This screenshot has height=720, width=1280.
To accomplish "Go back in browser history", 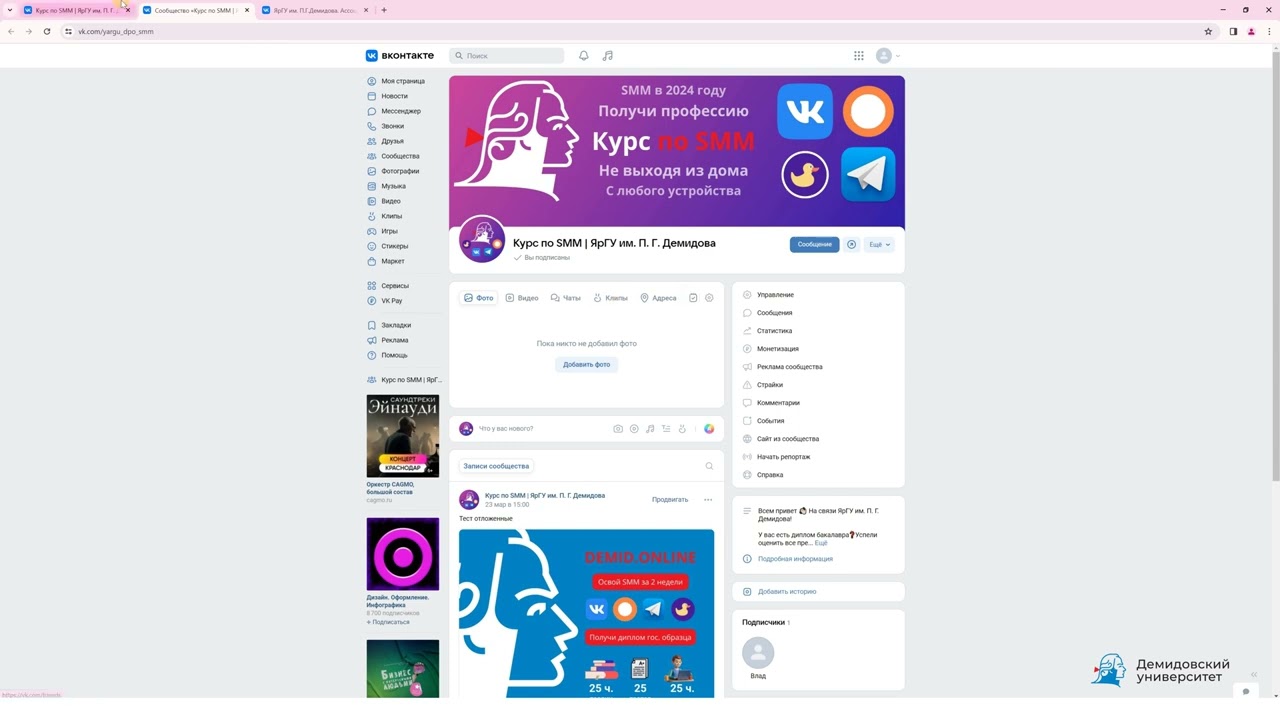I will (11, 31).
